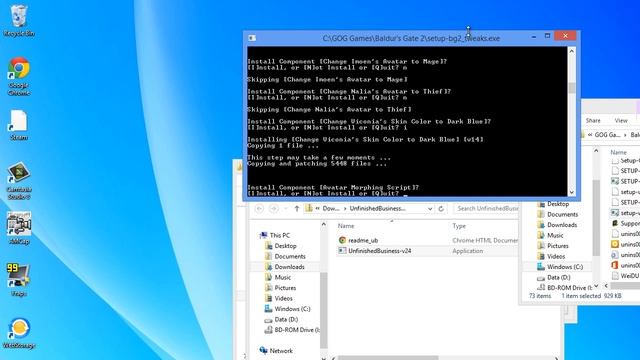Open the Share tab in Baldur's Gate window

(x=593, y=120)
